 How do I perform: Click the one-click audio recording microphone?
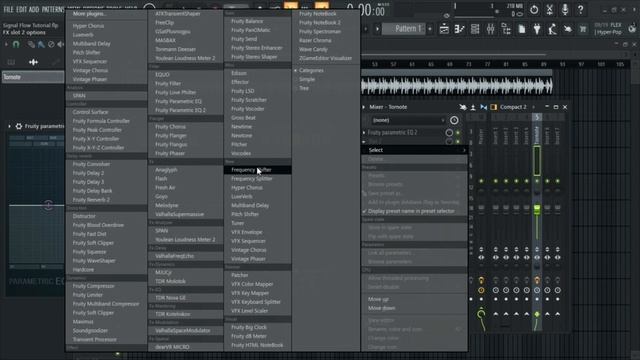coord(565,9)
